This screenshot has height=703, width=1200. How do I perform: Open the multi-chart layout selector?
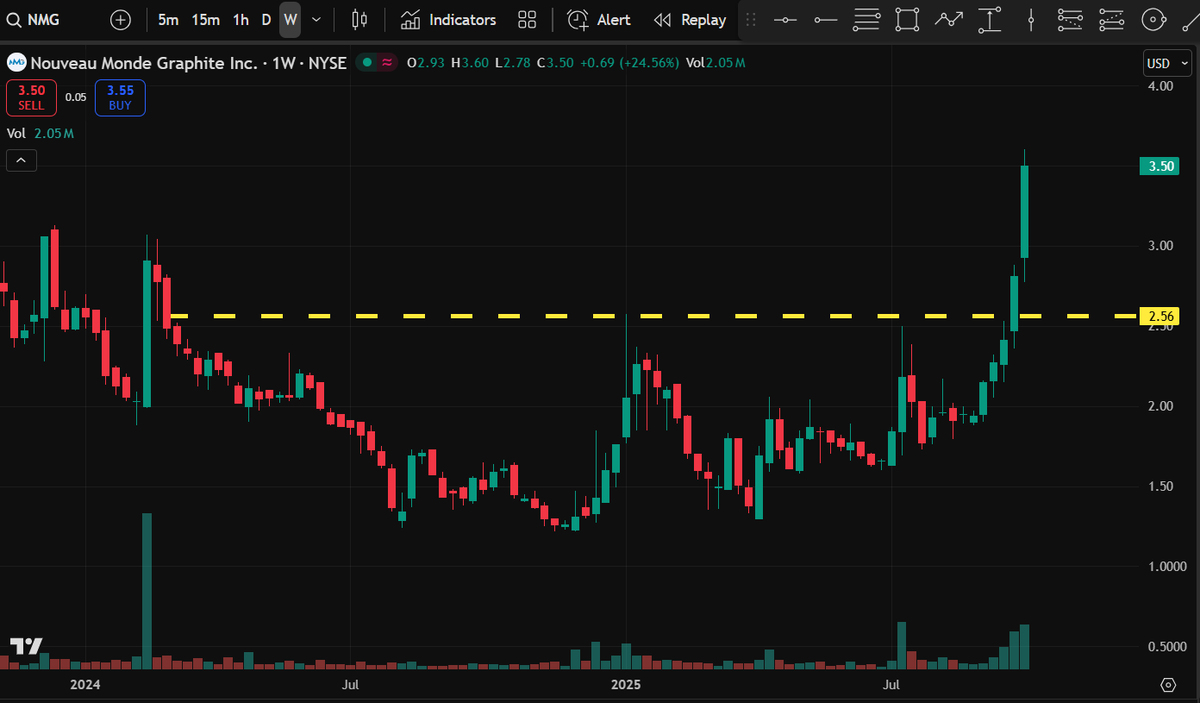(527, 19)
